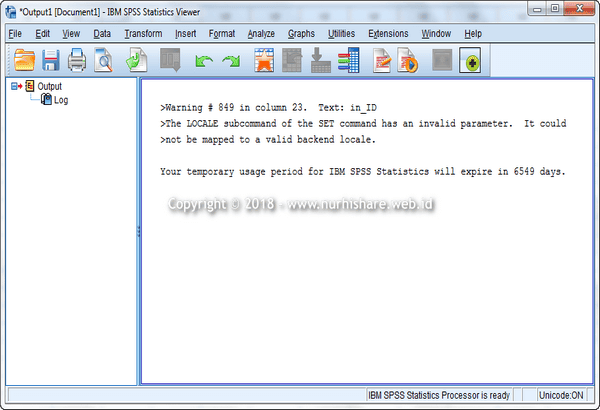Select the Output book icon in outline
600x410 pixels.
[x=29, y=86]
